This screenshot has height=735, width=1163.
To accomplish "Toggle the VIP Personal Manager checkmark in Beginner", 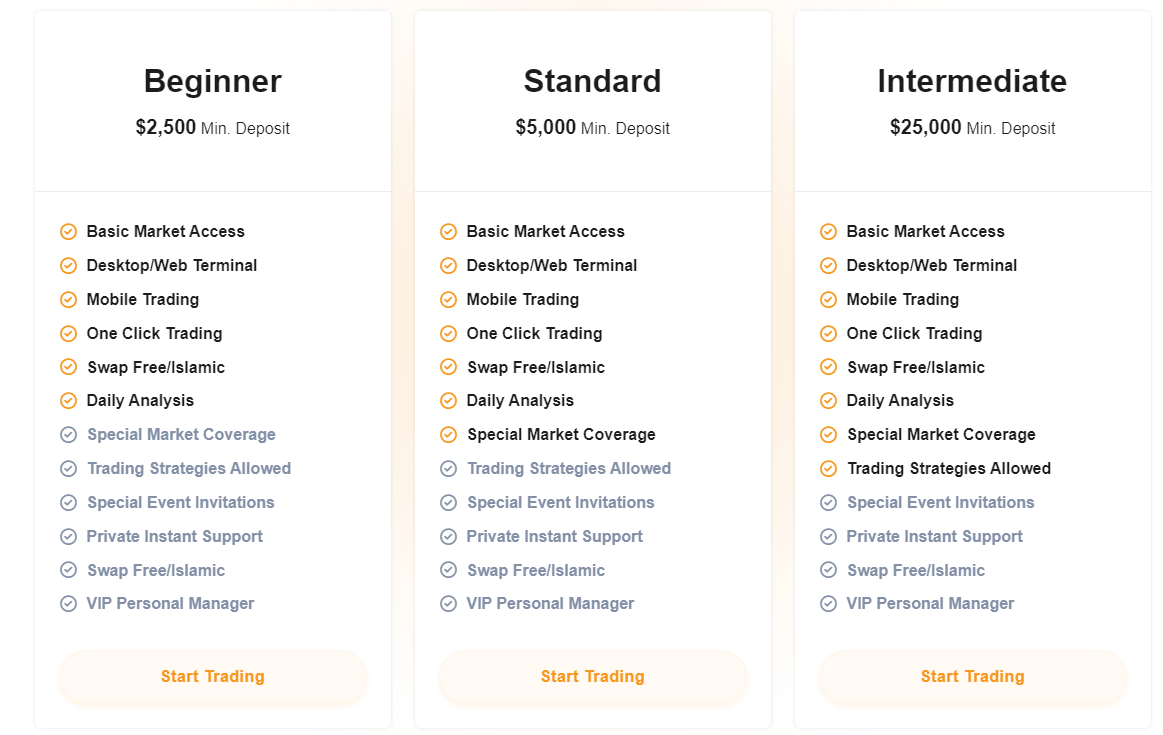I will click(68, 603).
